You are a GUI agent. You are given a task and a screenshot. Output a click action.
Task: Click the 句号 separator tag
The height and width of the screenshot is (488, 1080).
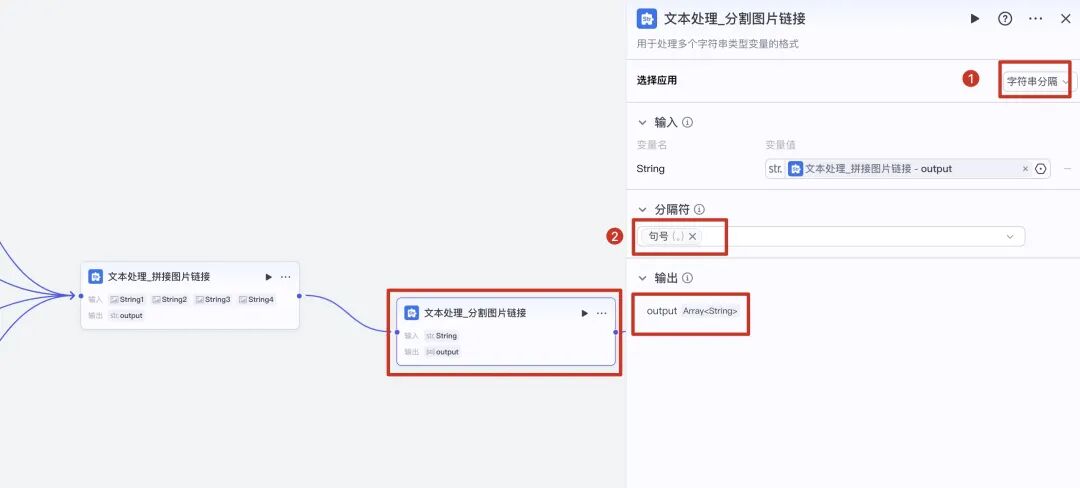(x=672, y=236)
